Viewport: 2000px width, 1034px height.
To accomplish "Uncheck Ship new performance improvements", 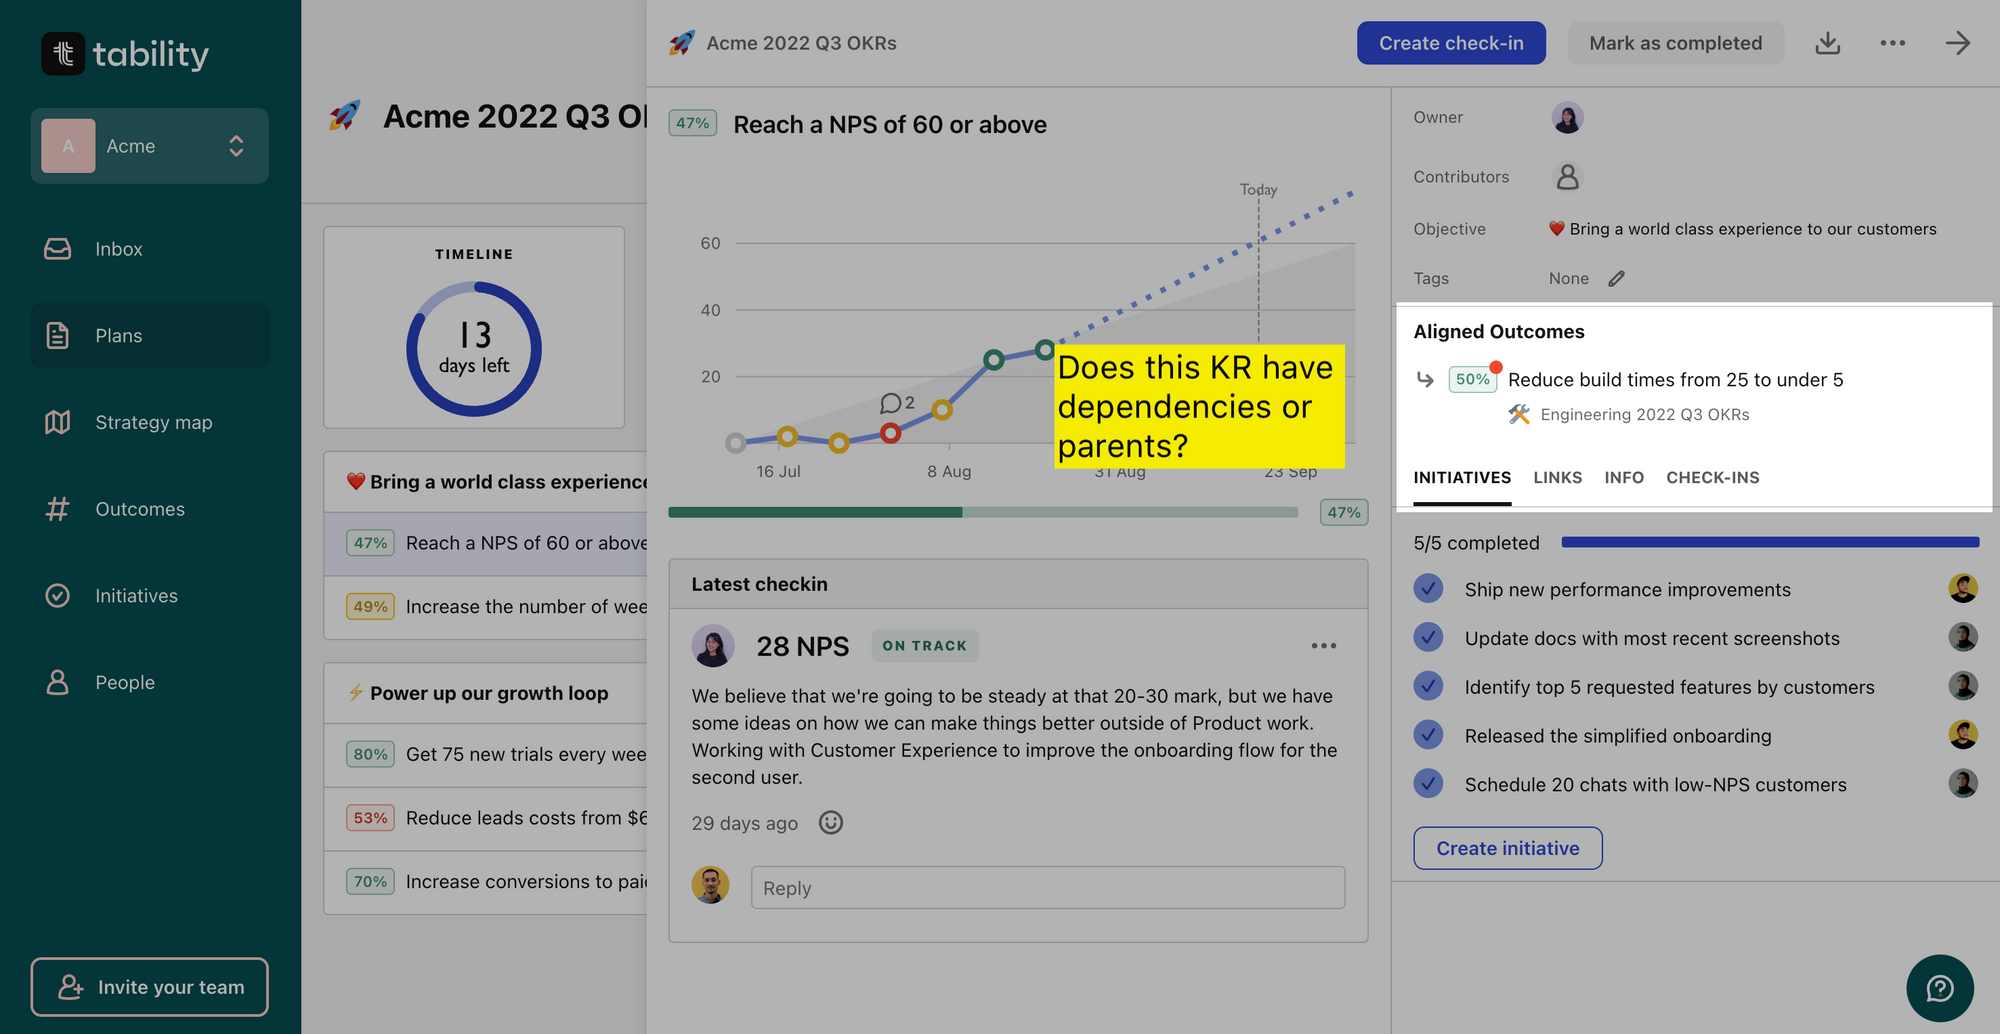I will click(x=1429, y=589).
